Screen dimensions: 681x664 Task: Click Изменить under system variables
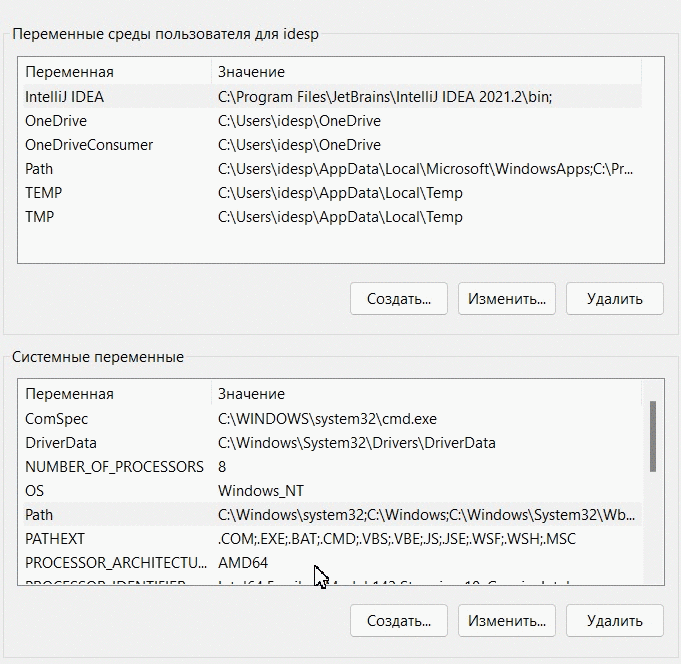click(506, 621)
